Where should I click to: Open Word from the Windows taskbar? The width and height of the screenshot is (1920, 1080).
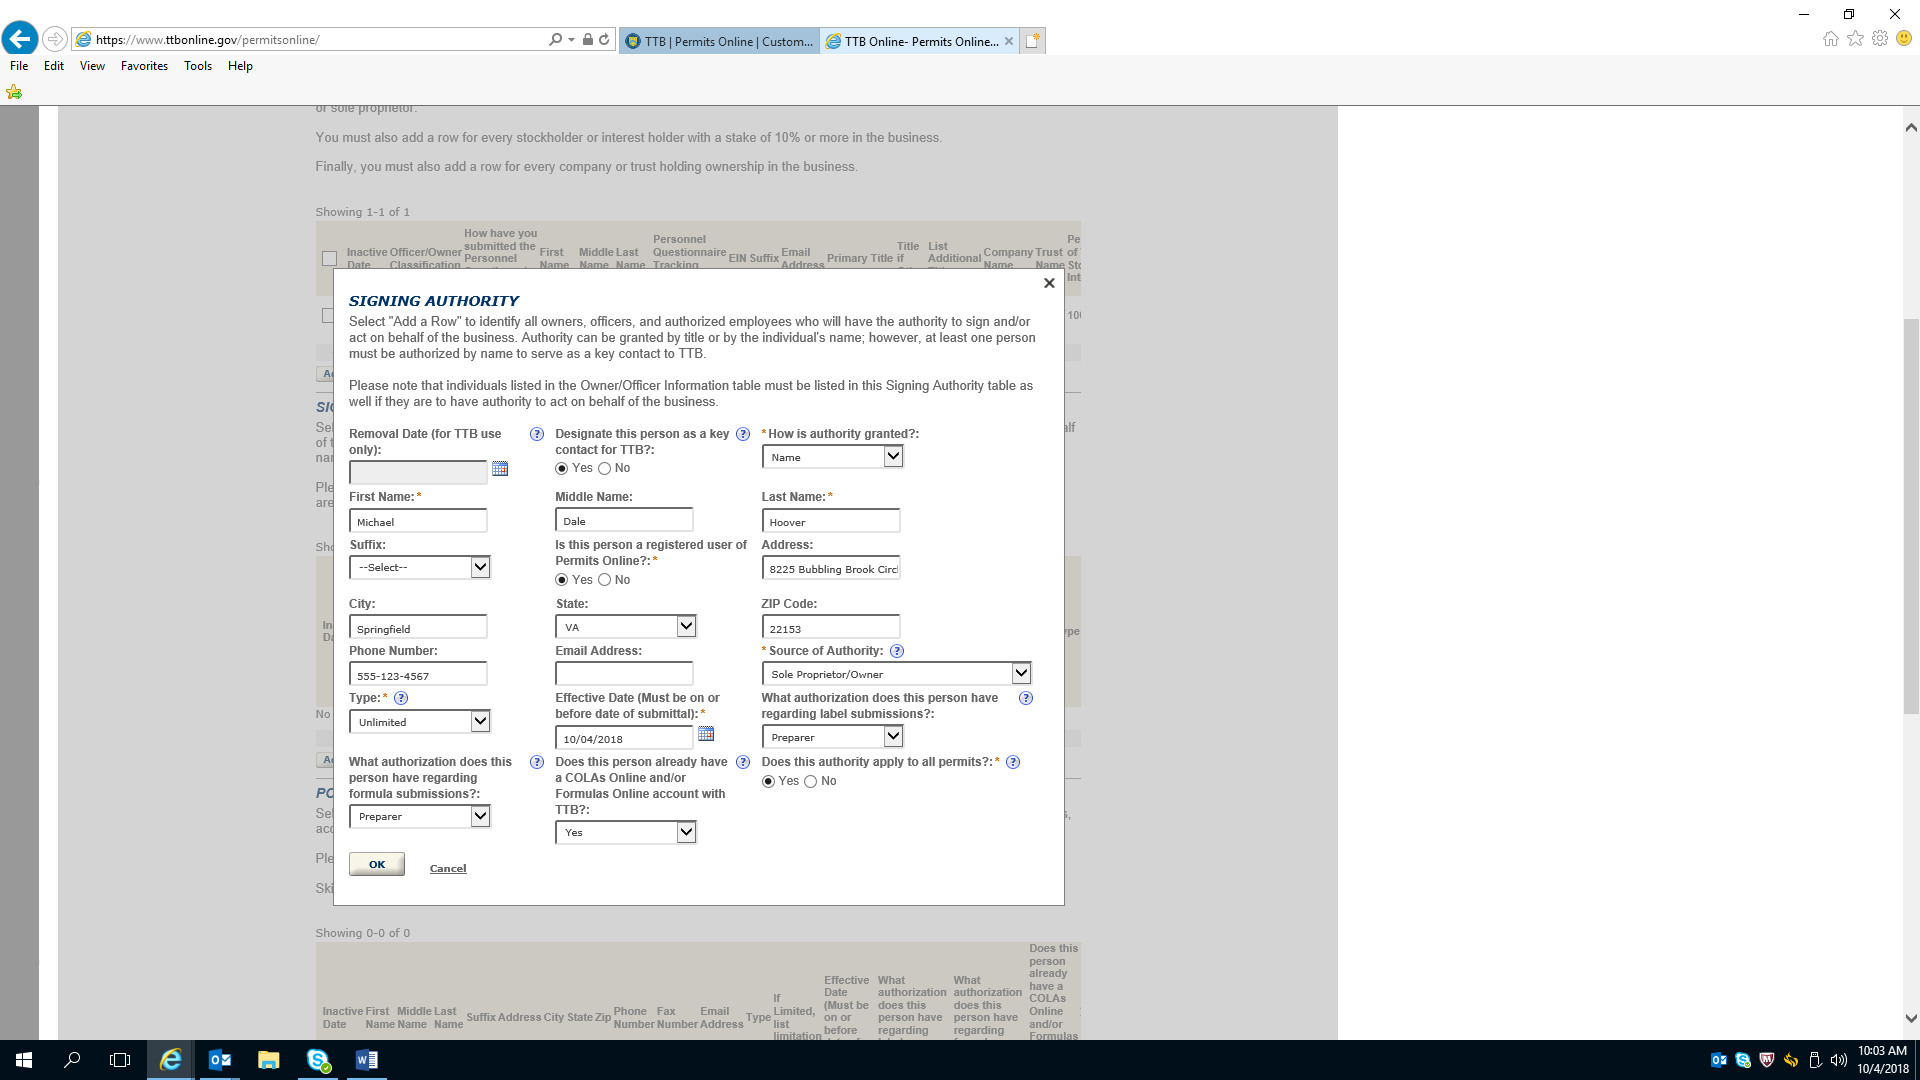tap(366, 1060)
